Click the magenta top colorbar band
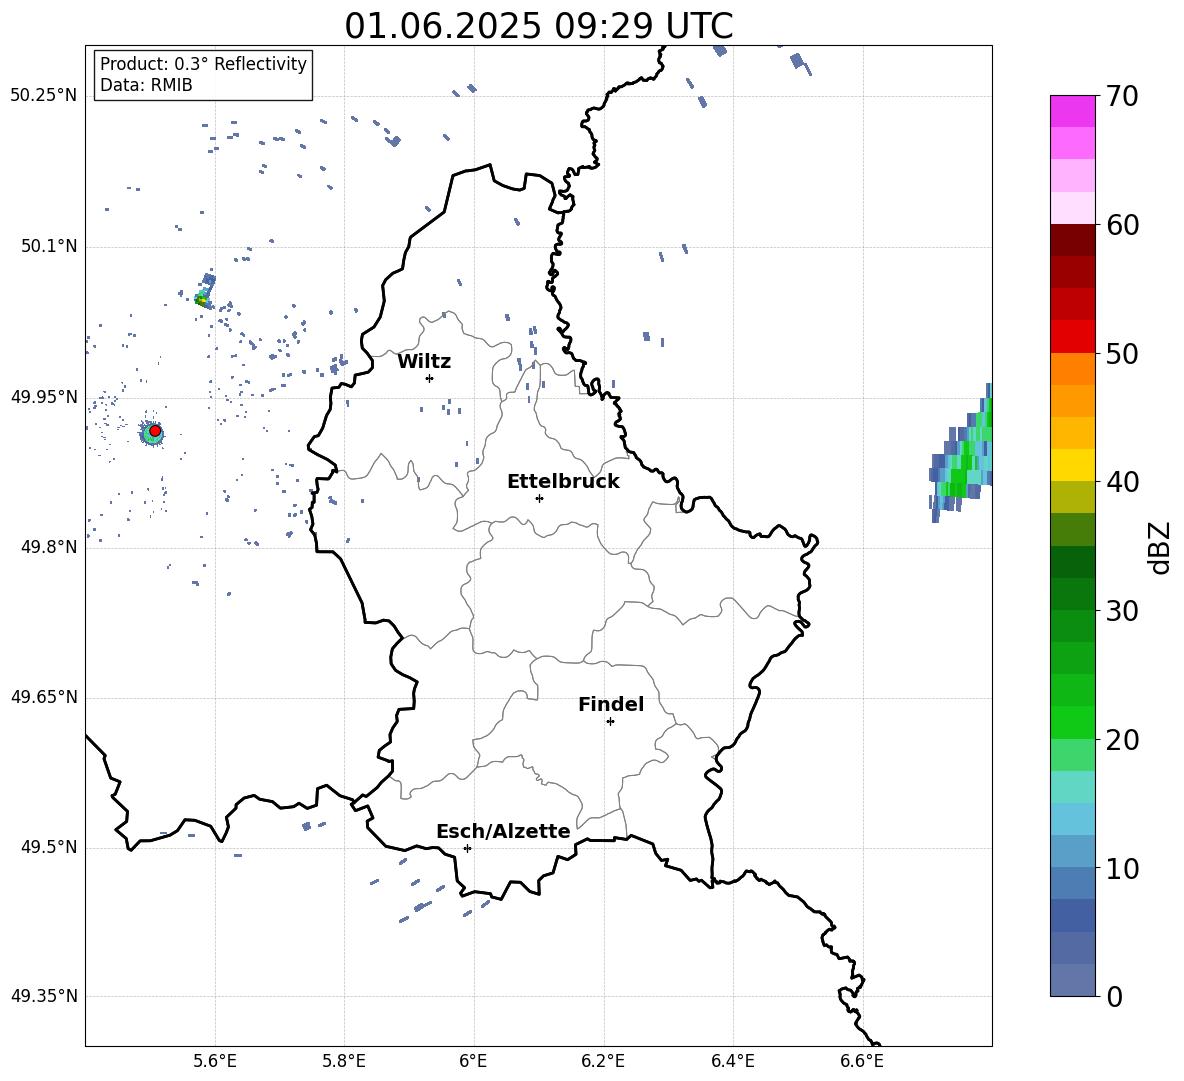This screenshot has width=1184, height=1081. pos(1073,111)
